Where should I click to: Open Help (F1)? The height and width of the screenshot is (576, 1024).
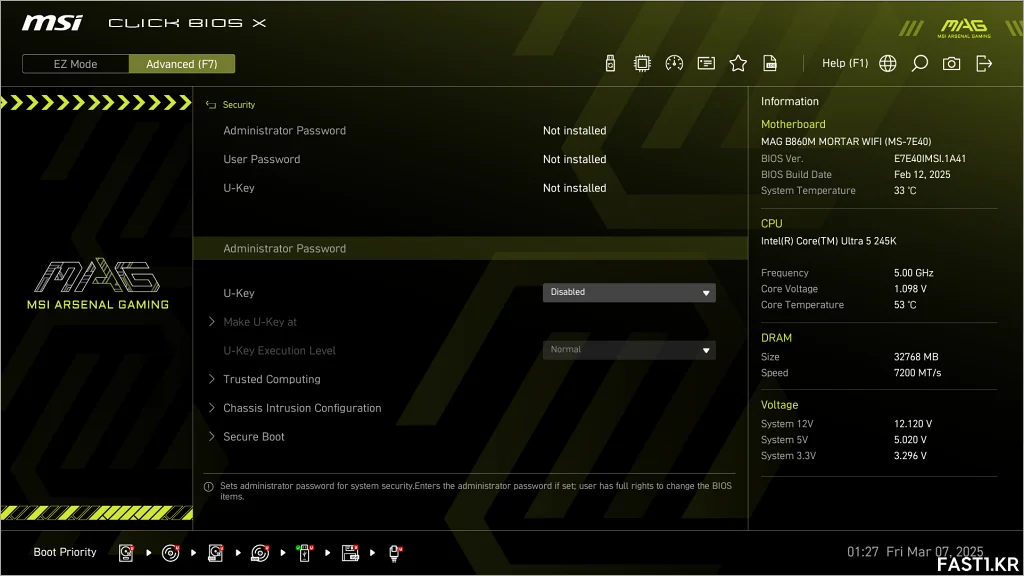[845, 63]
